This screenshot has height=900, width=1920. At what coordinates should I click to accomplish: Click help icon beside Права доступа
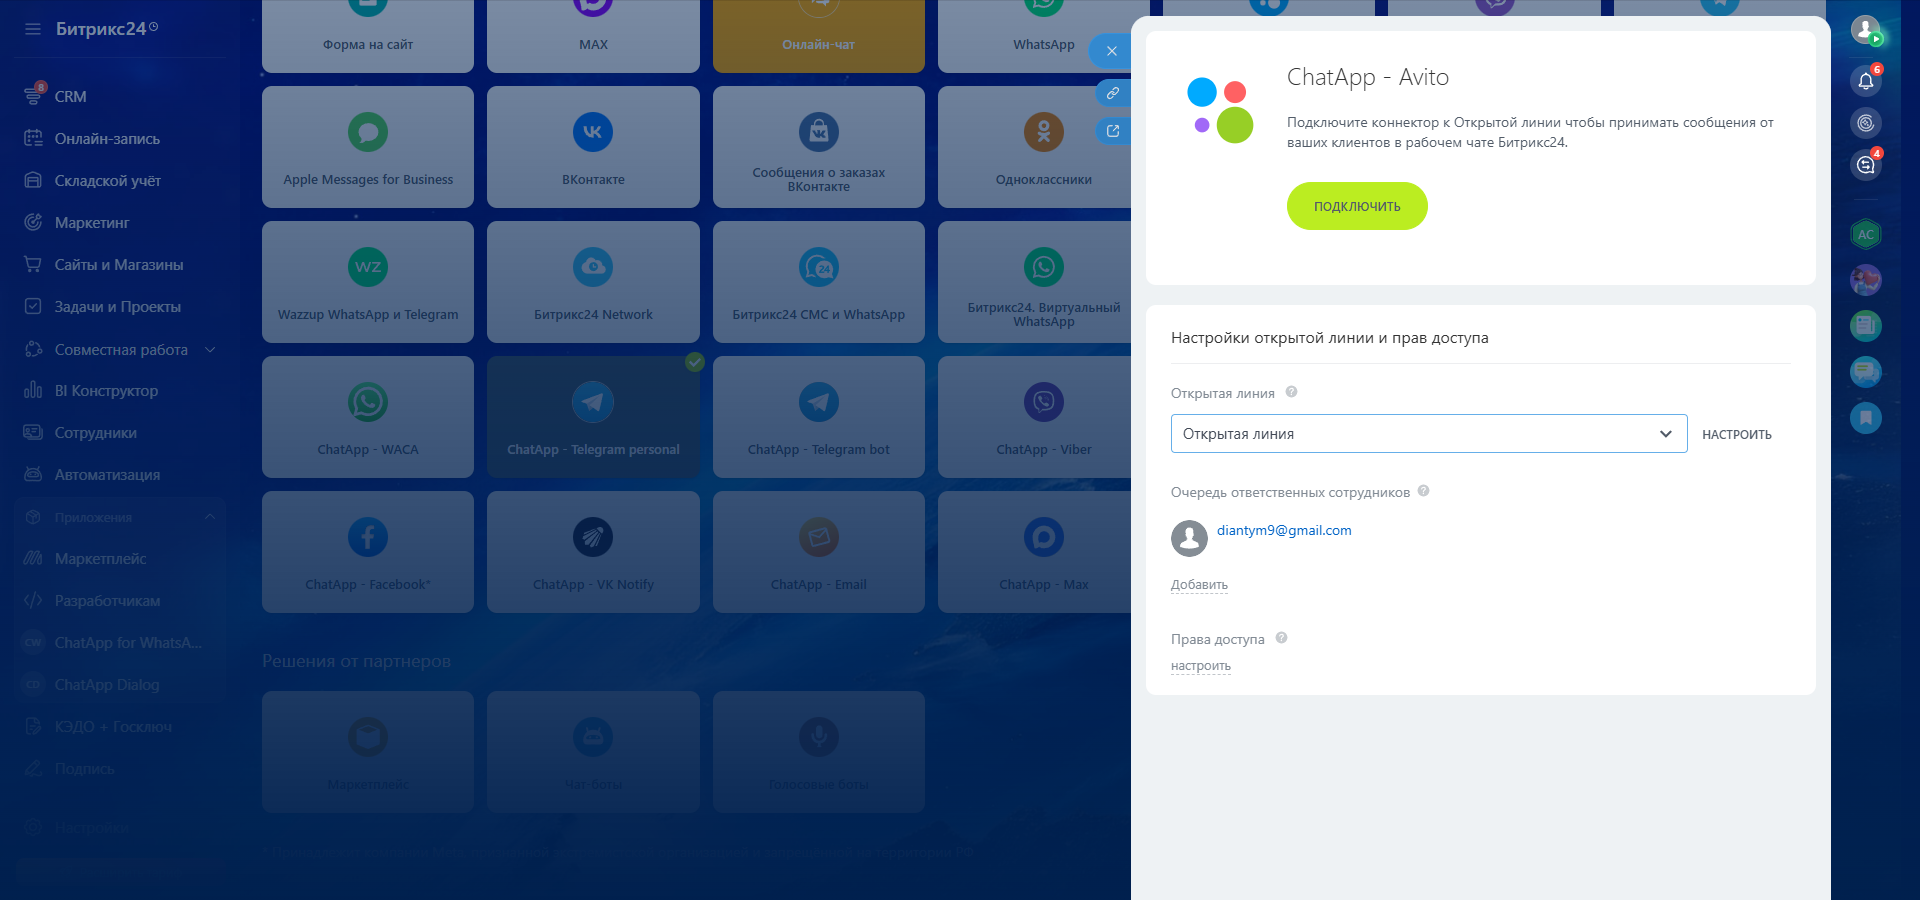tap(1281, 638)
